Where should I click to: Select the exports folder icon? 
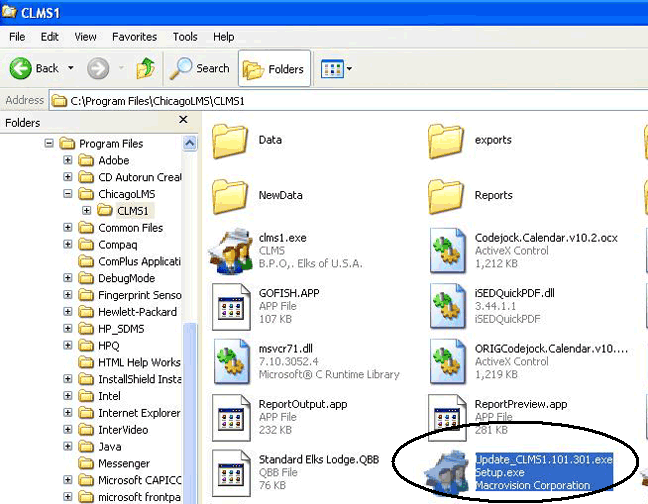449,141
